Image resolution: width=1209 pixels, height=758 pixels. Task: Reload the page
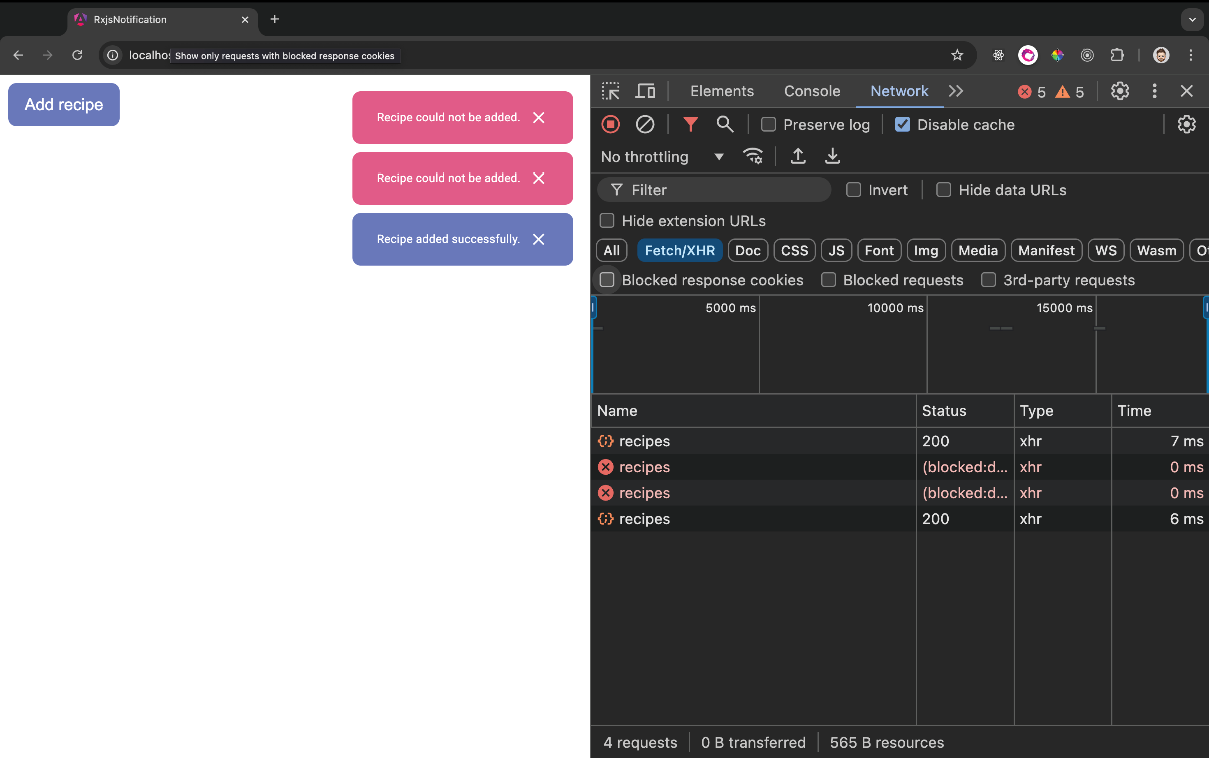[x=77, y=55]
